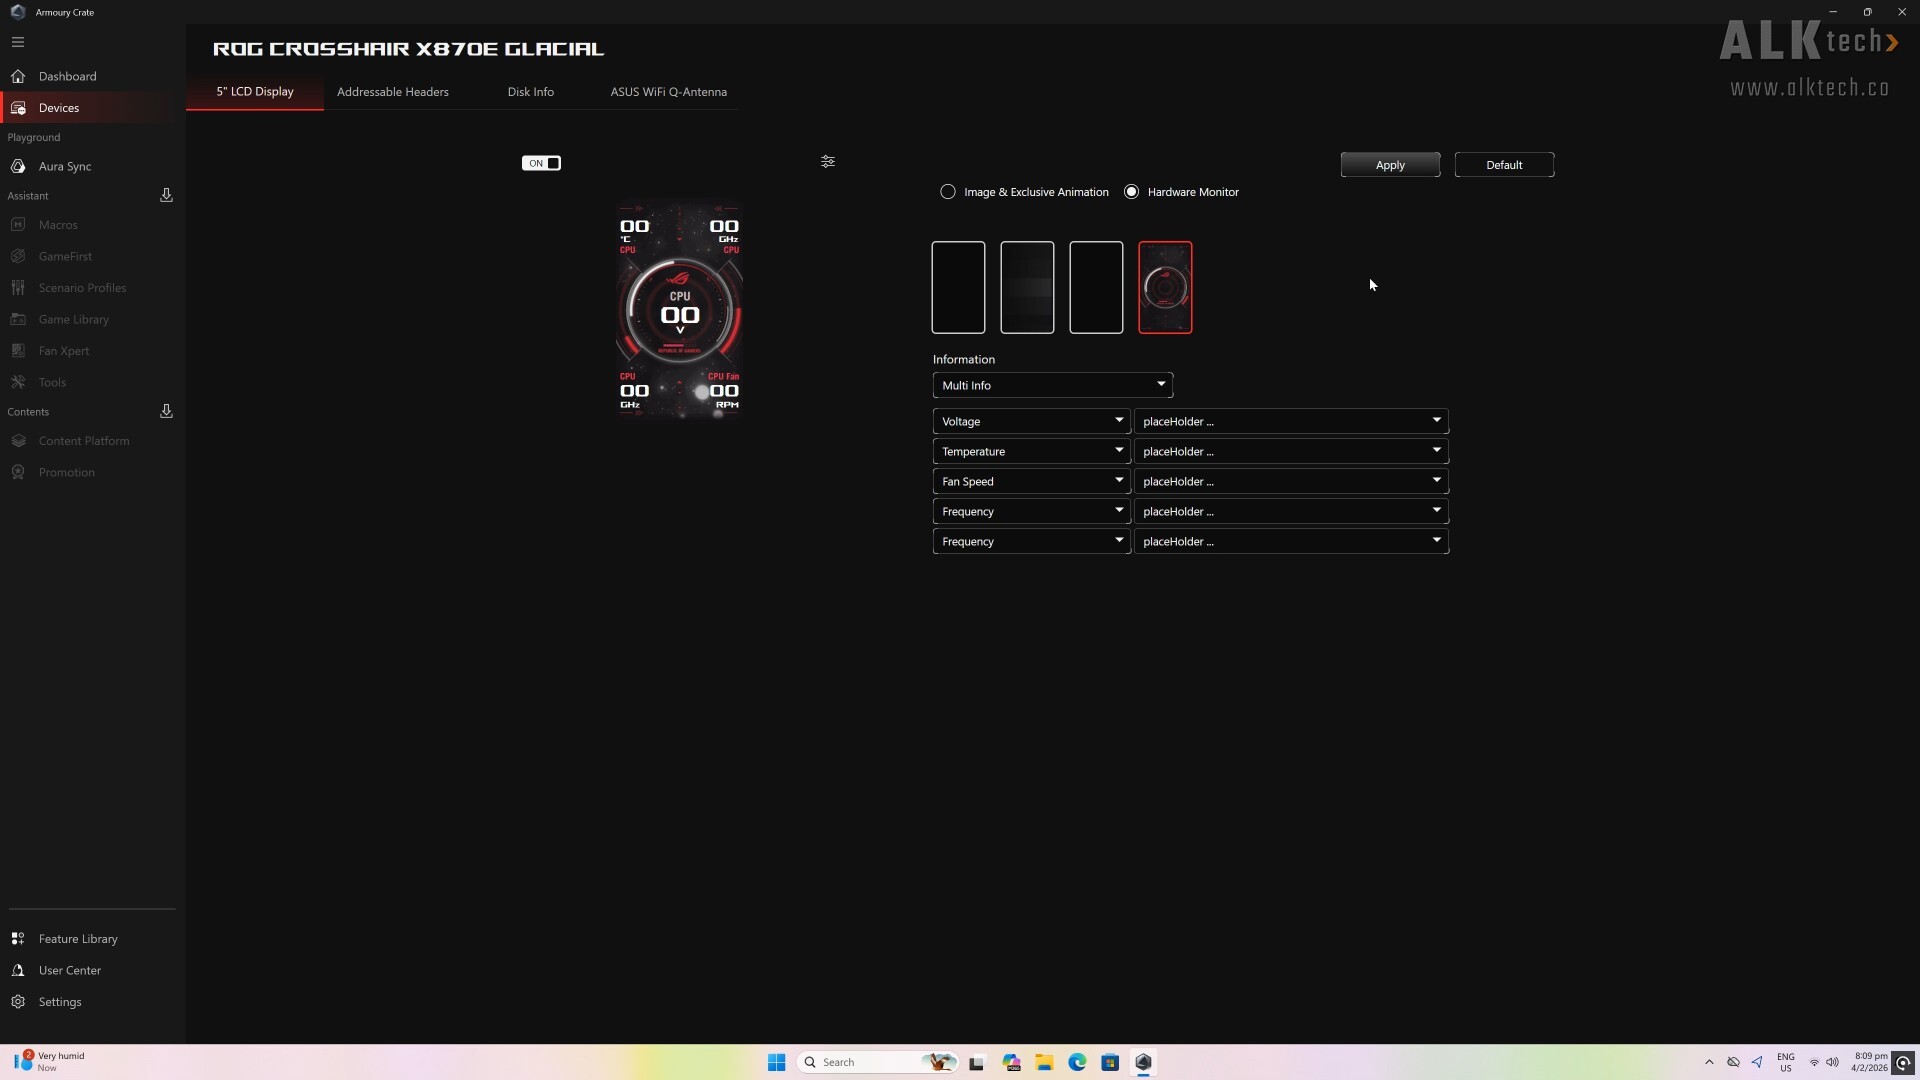Switch to the Addressable Headers tab

[393, 91]
